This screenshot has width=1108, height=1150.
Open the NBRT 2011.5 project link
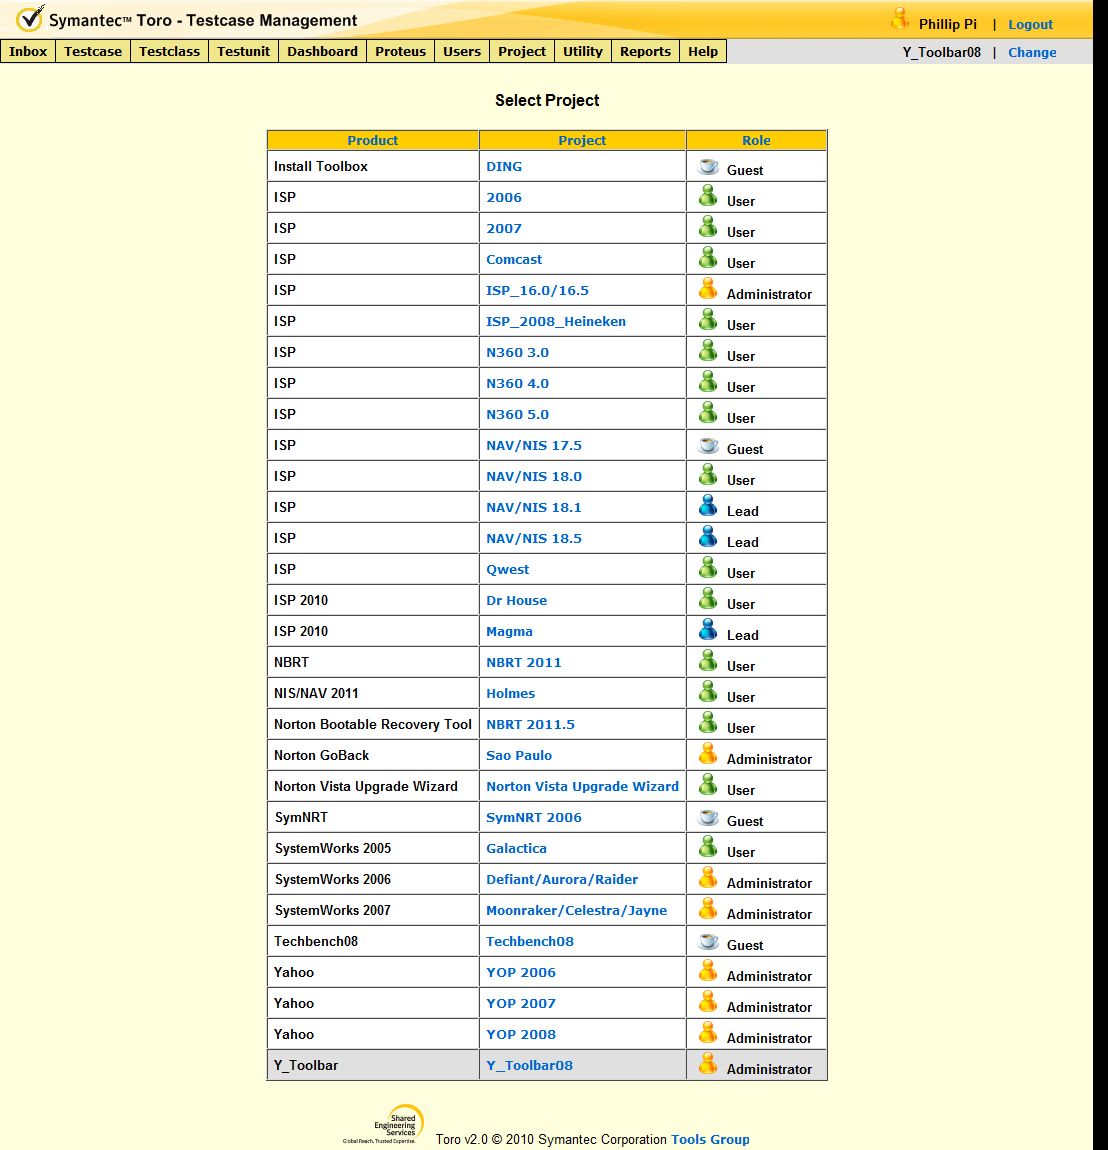coord(530,725)
